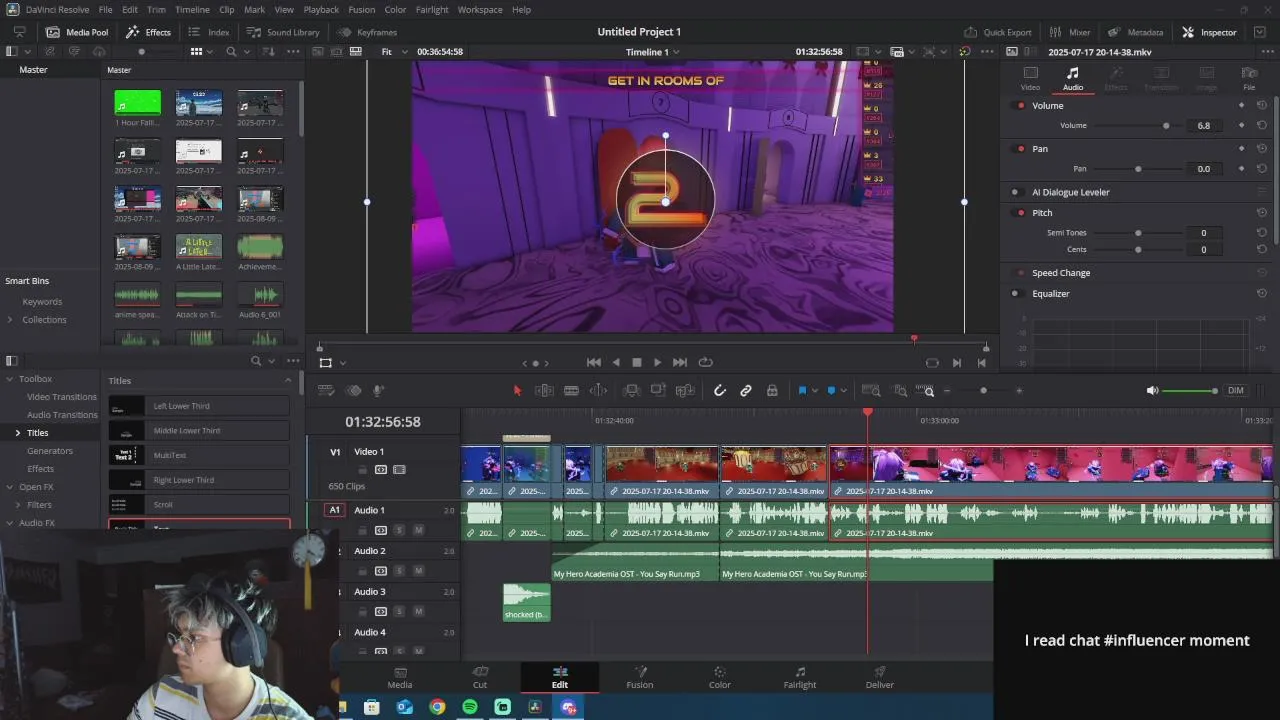Switch to the Fairlight page

[x=800, y=677]
